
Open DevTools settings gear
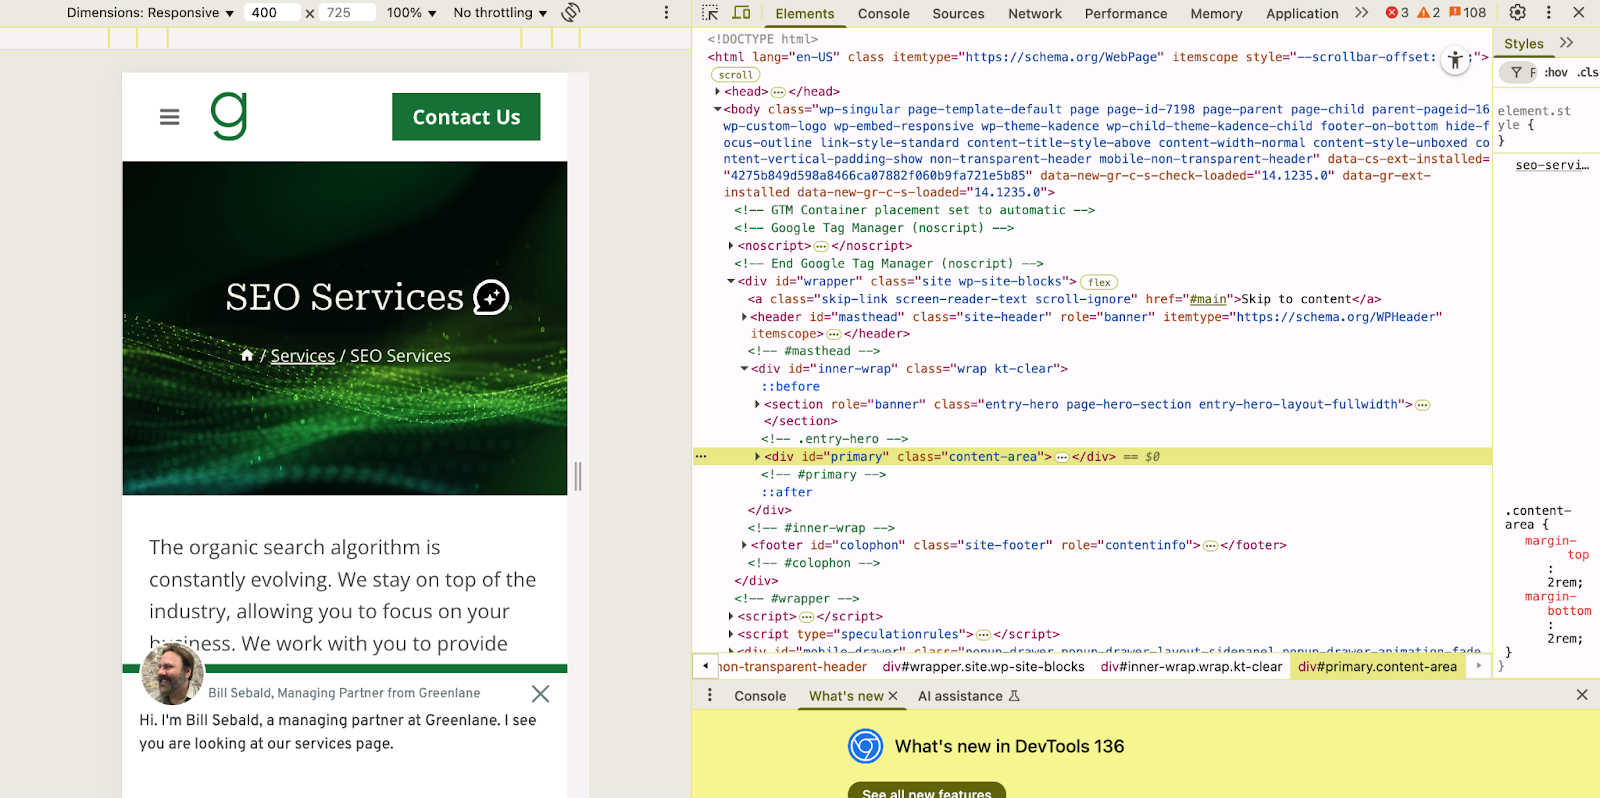pos(1518,13)
